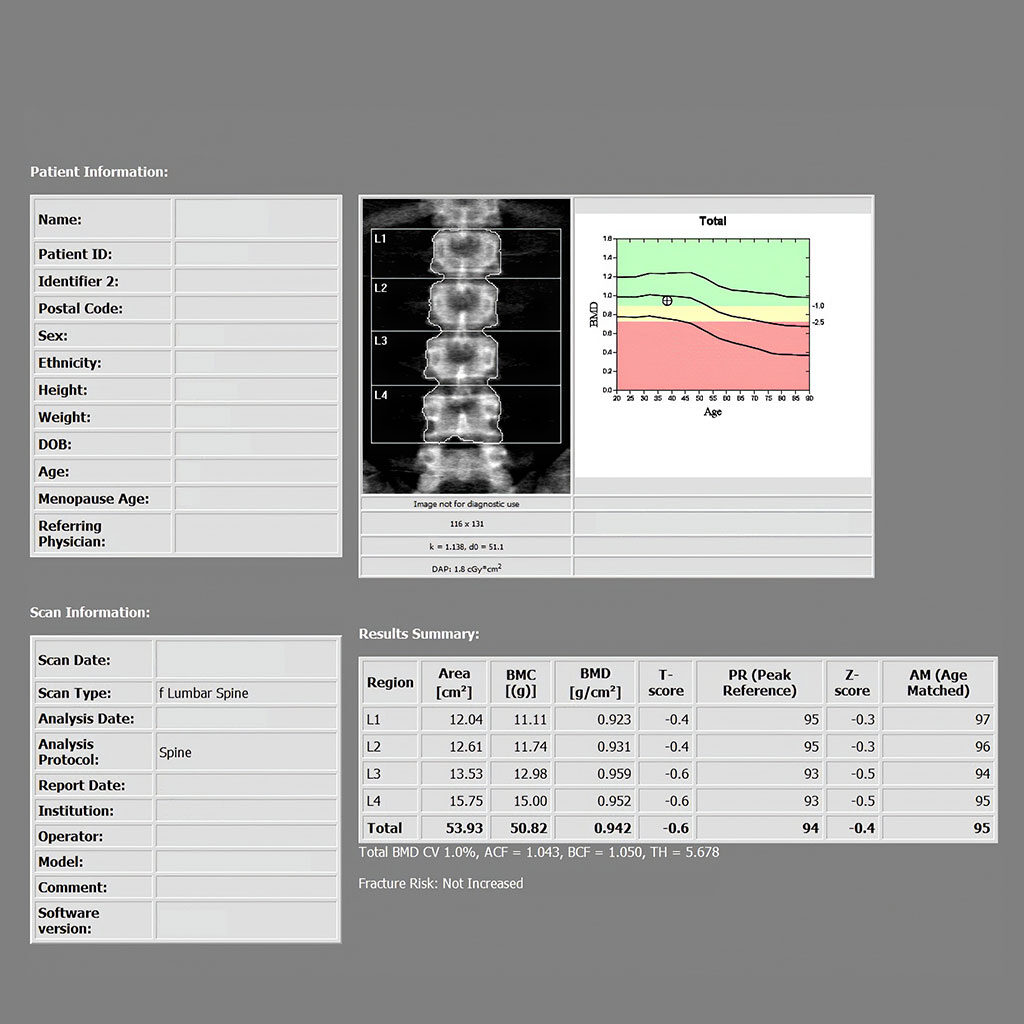
Task: Click the L3 area value 13.53
Action: [x=466, y=774]
